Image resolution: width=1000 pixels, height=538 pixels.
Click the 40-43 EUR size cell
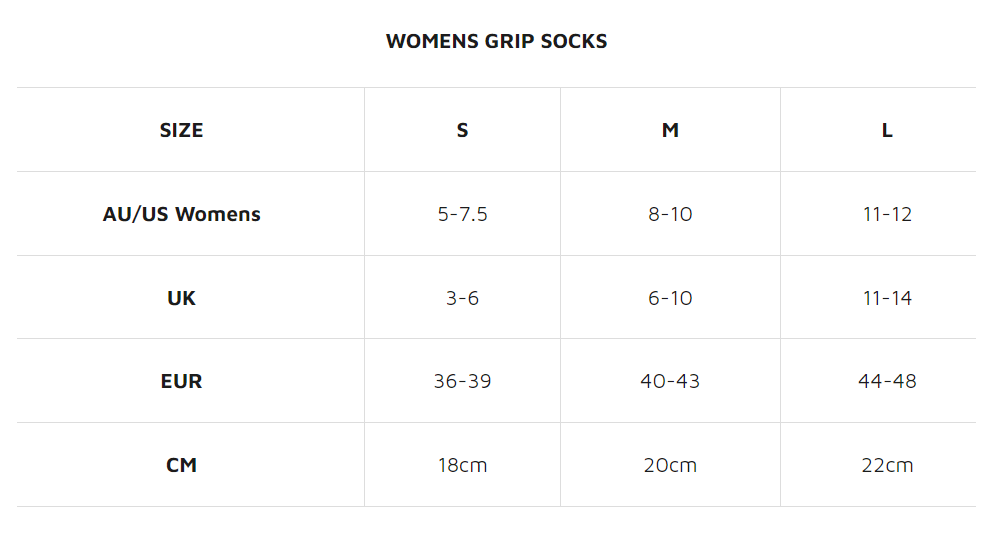[x=670, y=381]
